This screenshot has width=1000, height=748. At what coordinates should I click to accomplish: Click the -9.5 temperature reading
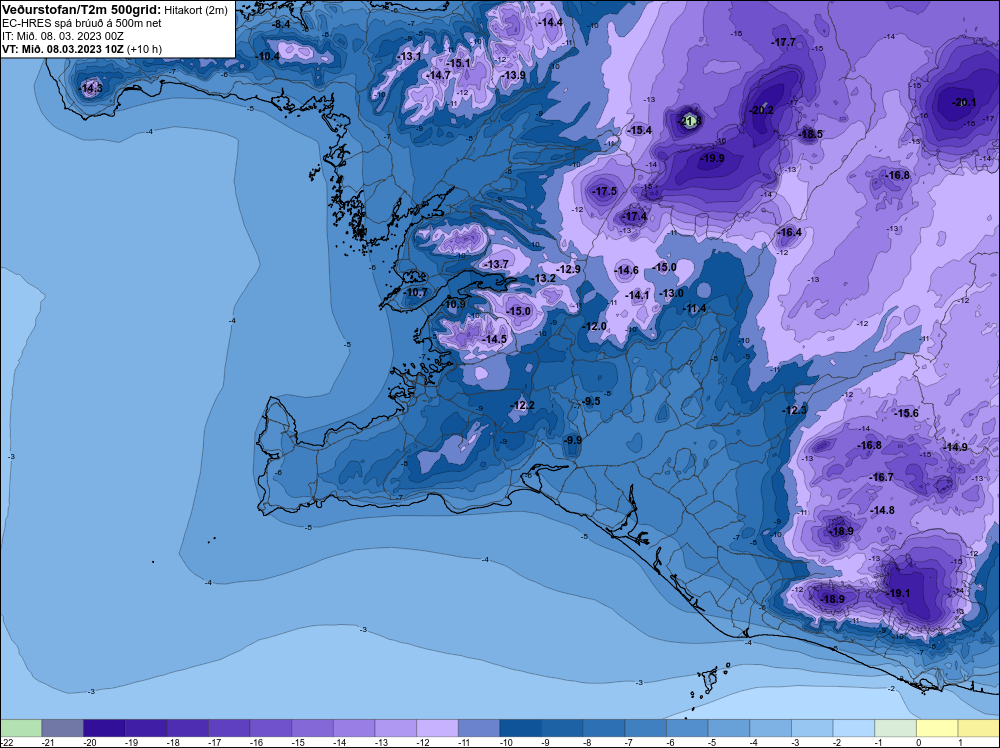click(591, 401)
